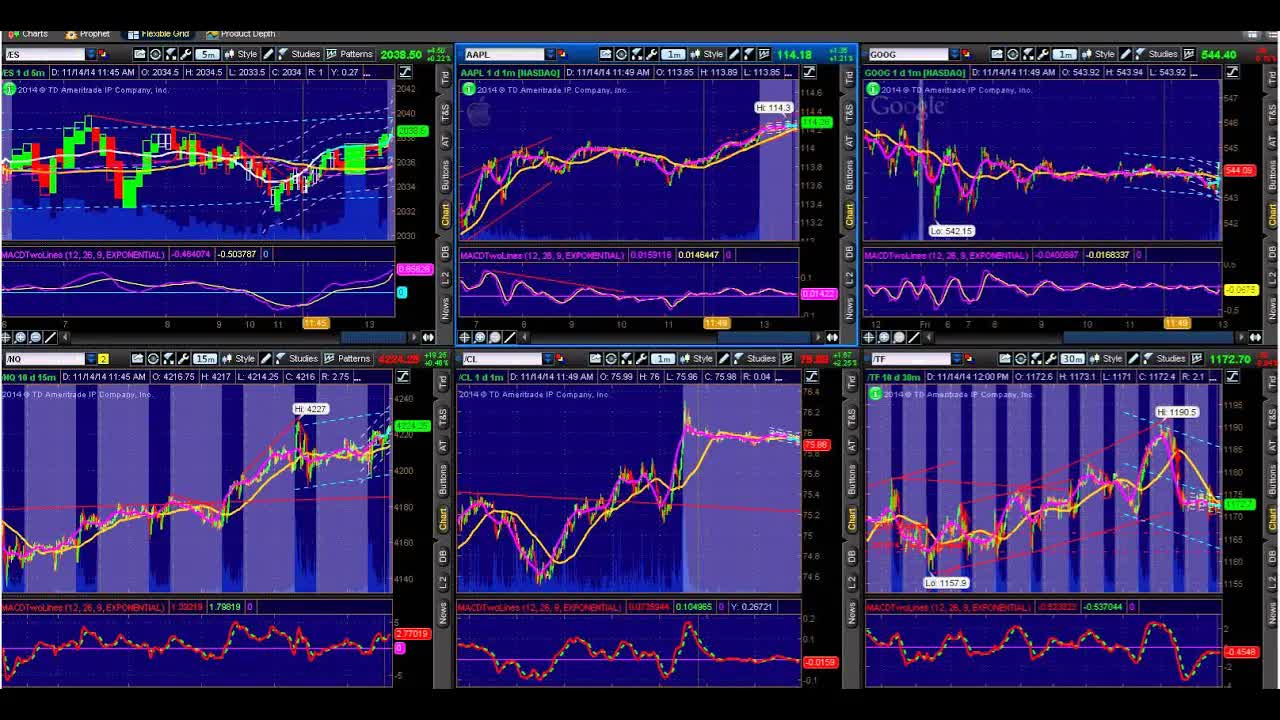Change the 1m timeframe on AAPL chart

674,54
